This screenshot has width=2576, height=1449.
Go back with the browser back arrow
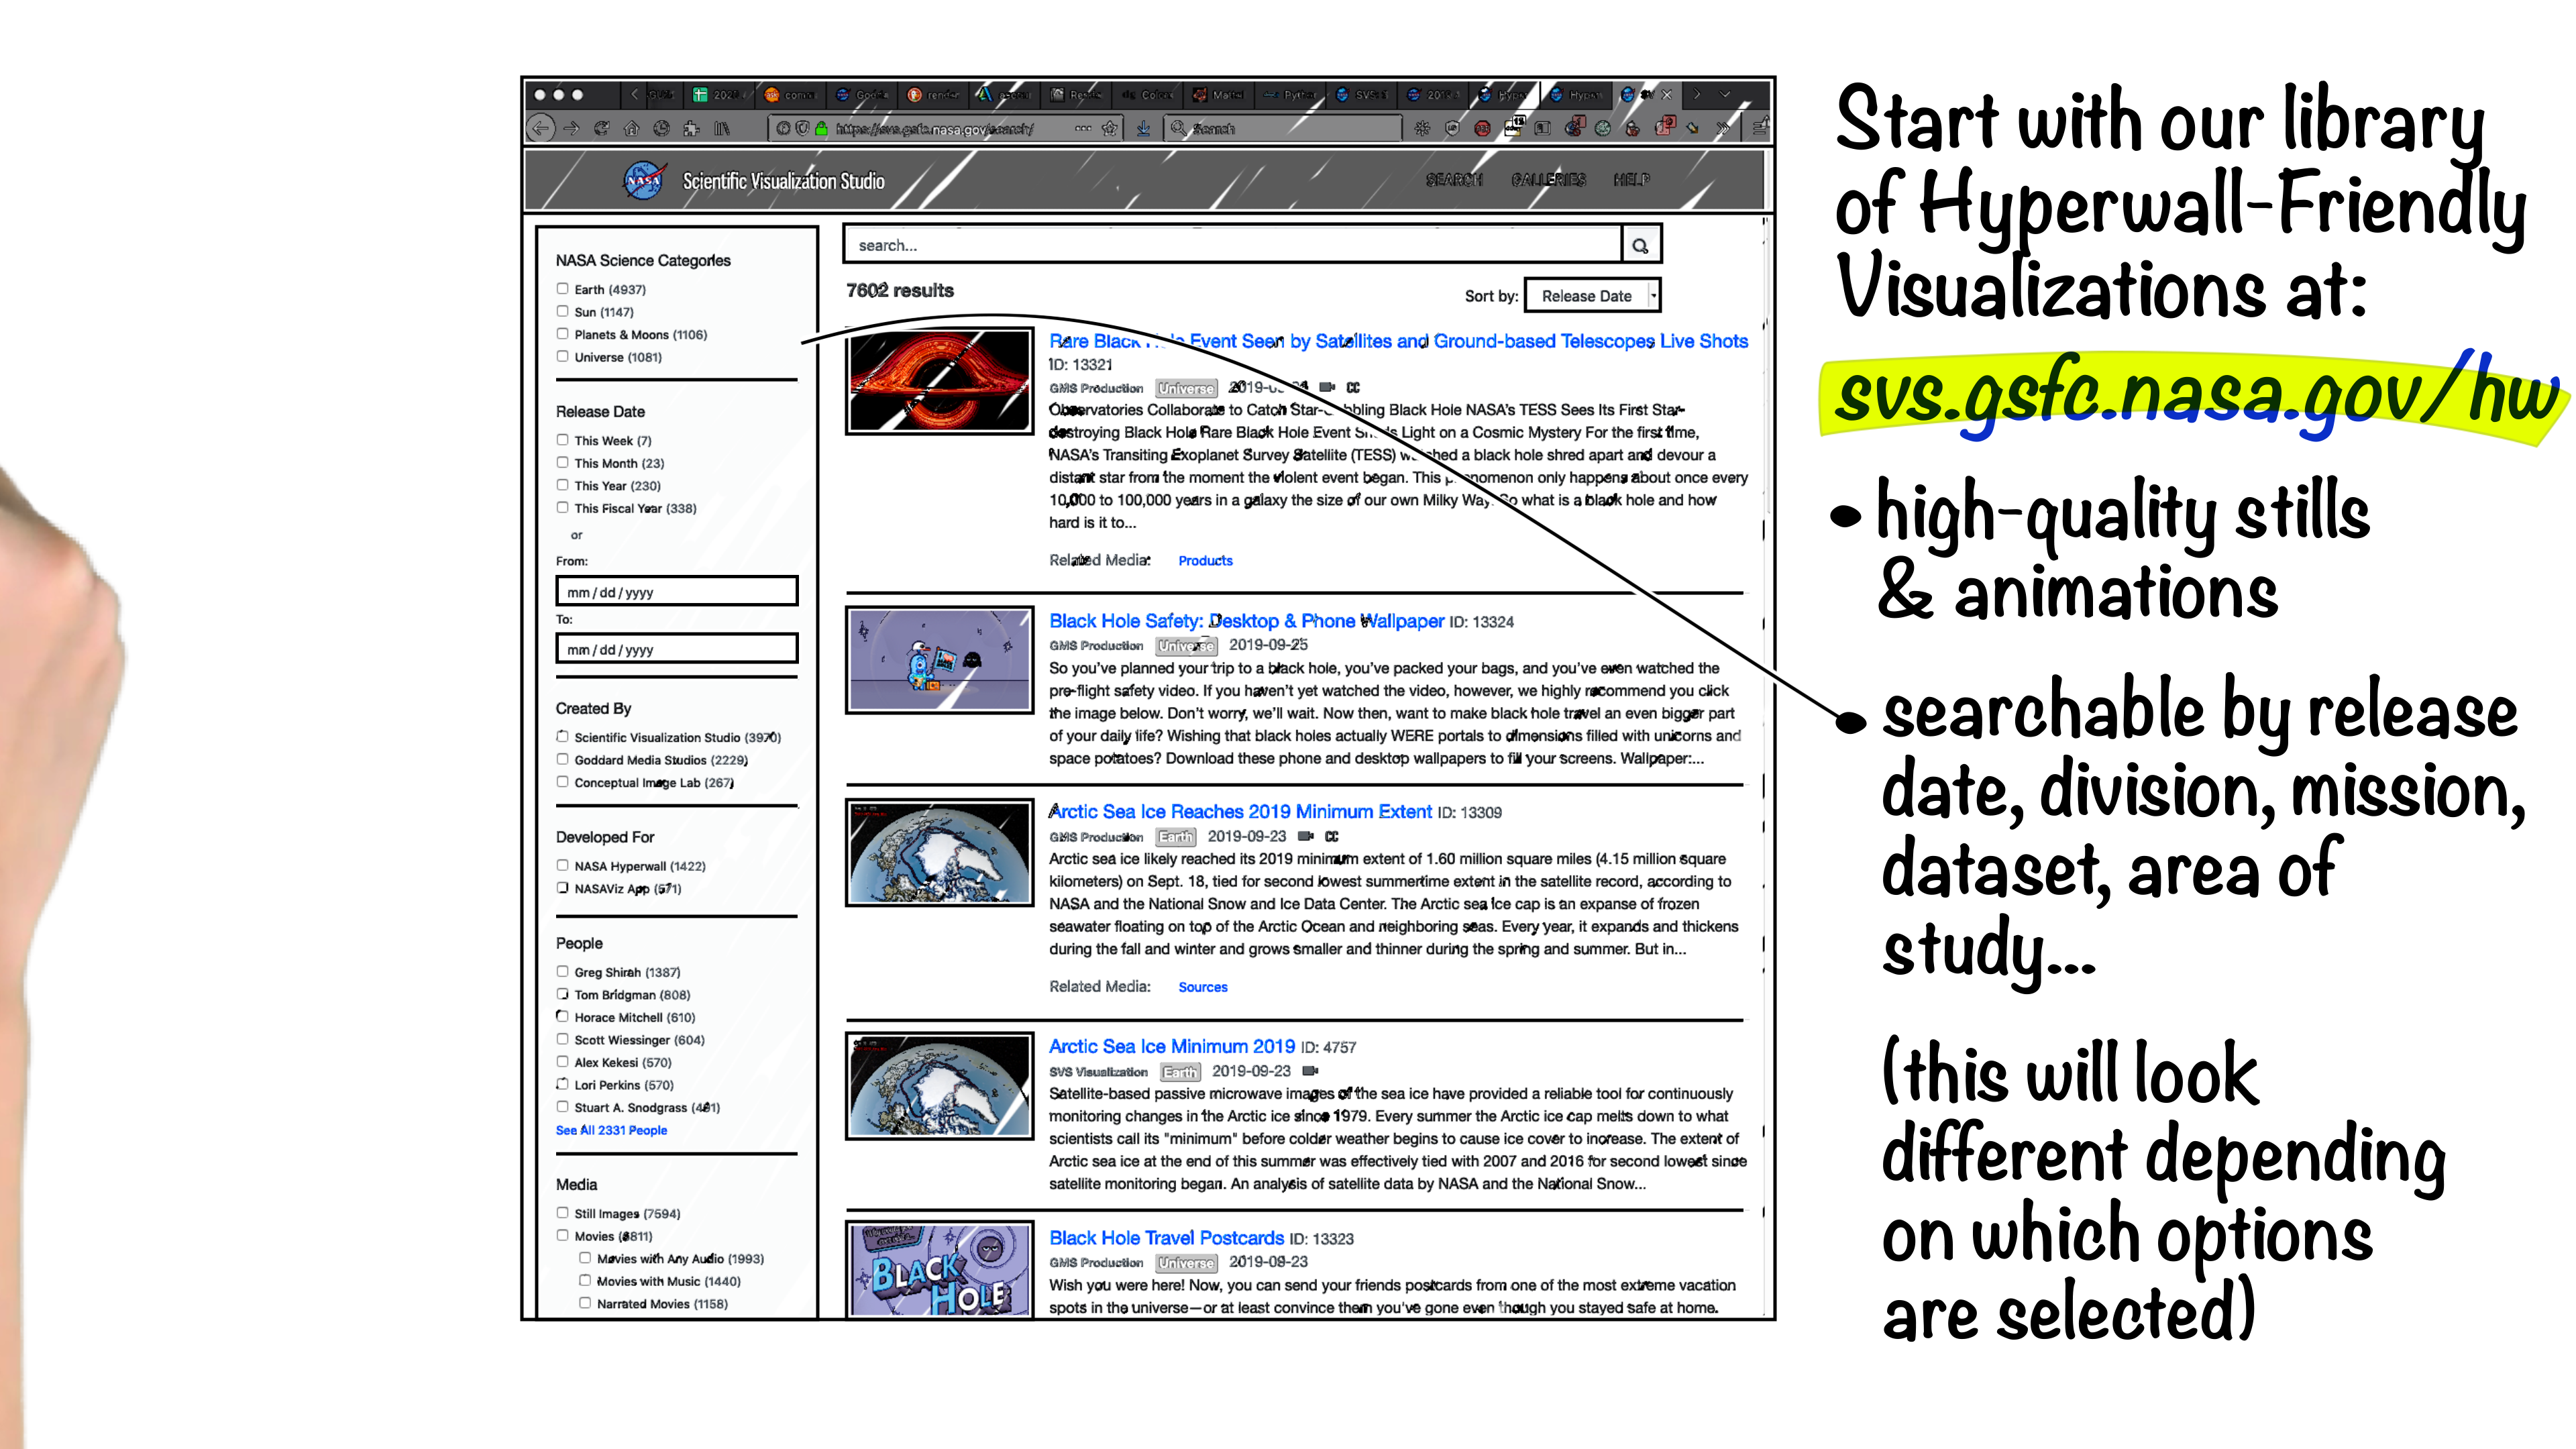coord(541,128)
